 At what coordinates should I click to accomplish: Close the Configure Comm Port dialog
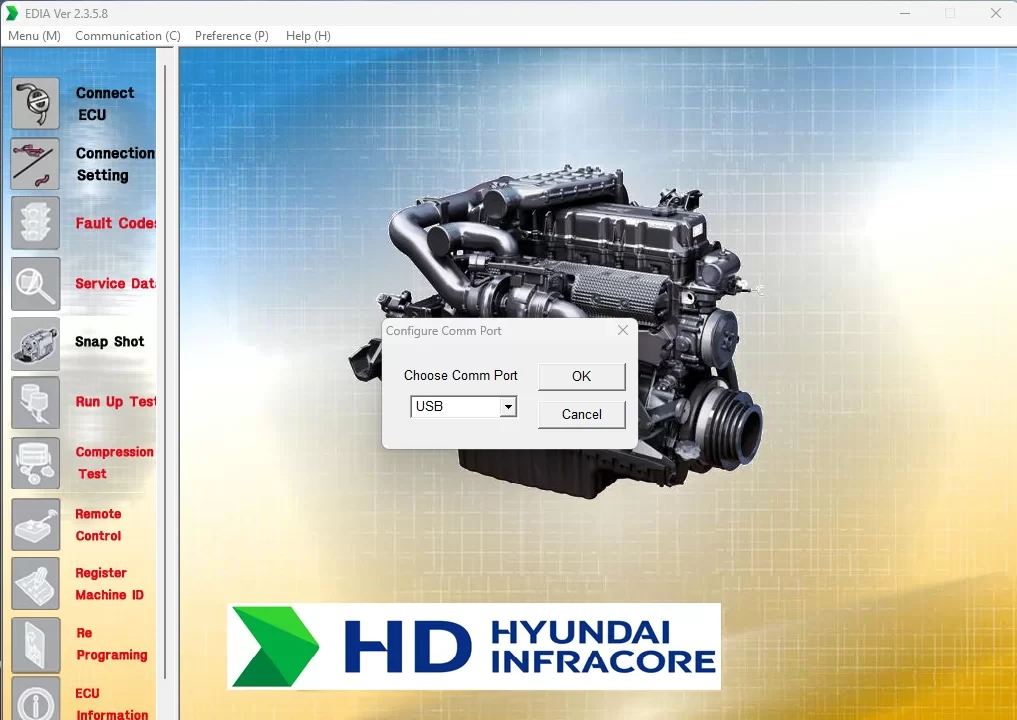pyautogui.click(x=623, y=331)
